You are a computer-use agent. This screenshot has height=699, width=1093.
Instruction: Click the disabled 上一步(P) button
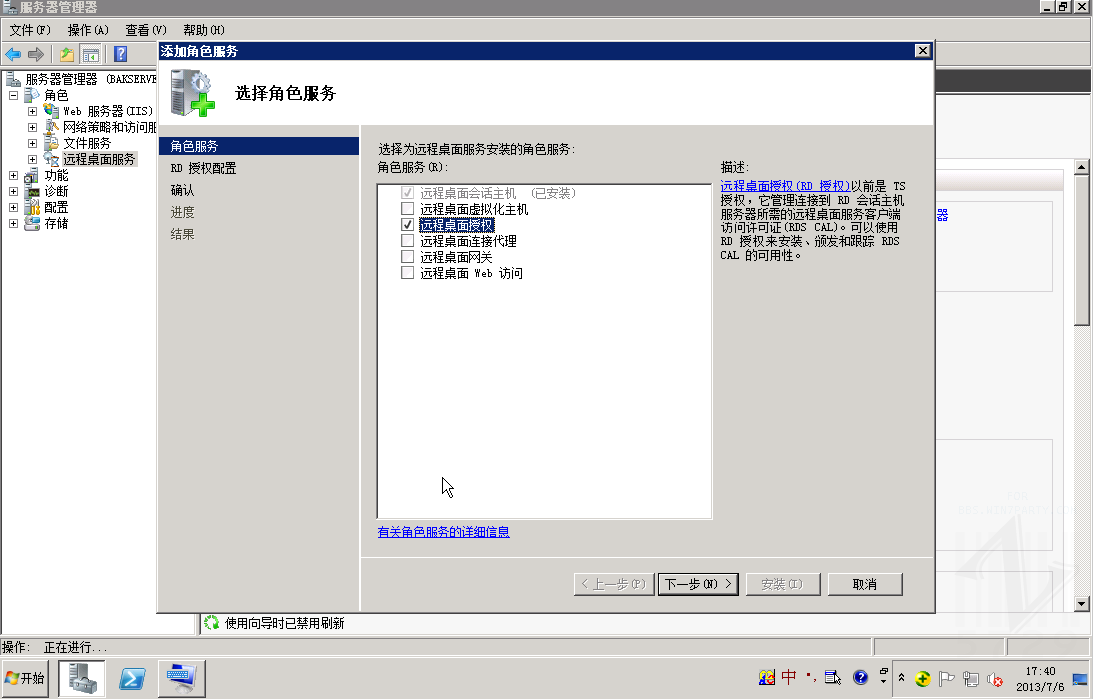(x=614, y=584)
